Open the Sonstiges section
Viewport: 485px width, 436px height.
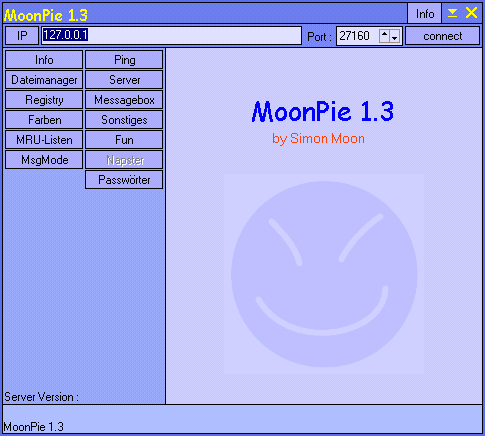(x=124, y=120)
